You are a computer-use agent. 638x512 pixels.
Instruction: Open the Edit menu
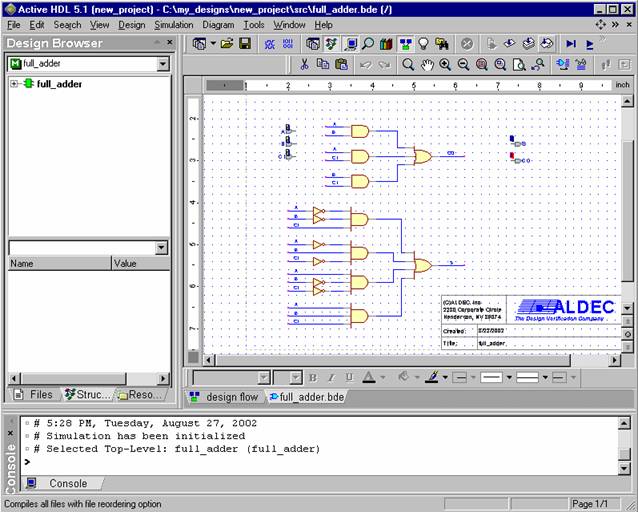pos(37,25)
